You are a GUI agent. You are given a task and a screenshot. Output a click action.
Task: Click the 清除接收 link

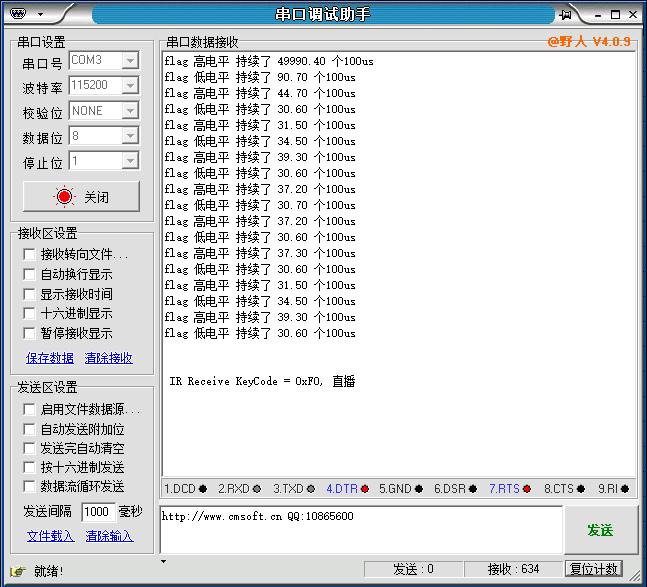pyautogui.click(x=109, y=358)
